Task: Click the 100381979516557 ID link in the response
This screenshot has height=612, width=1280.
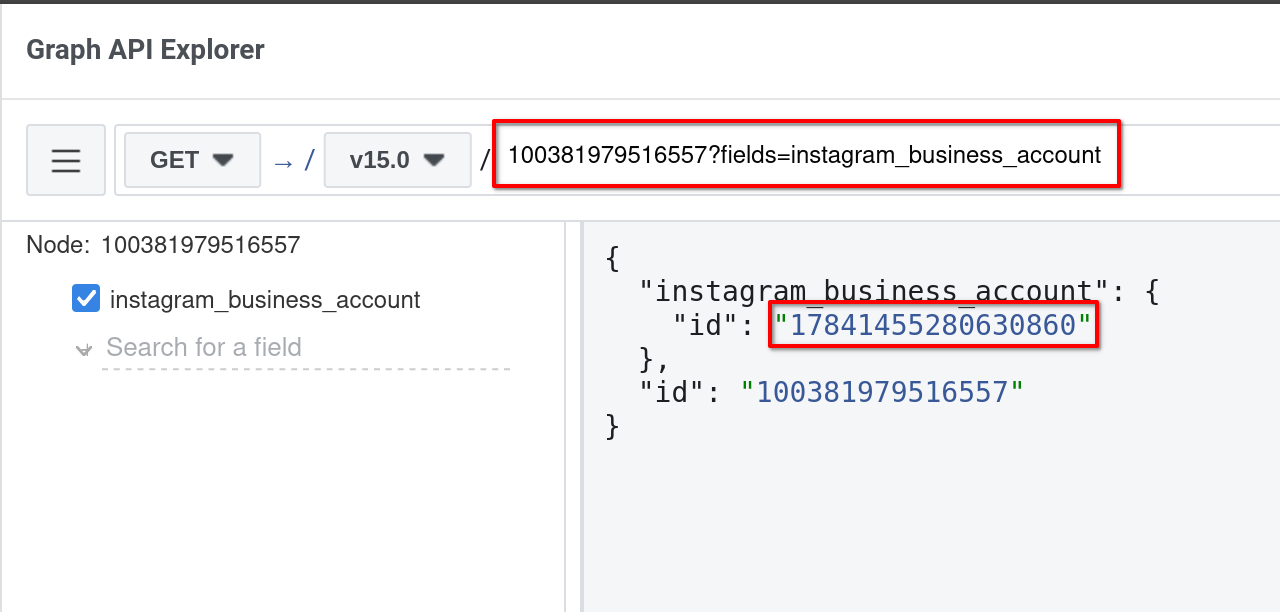Action: click(x=882, y=392)
